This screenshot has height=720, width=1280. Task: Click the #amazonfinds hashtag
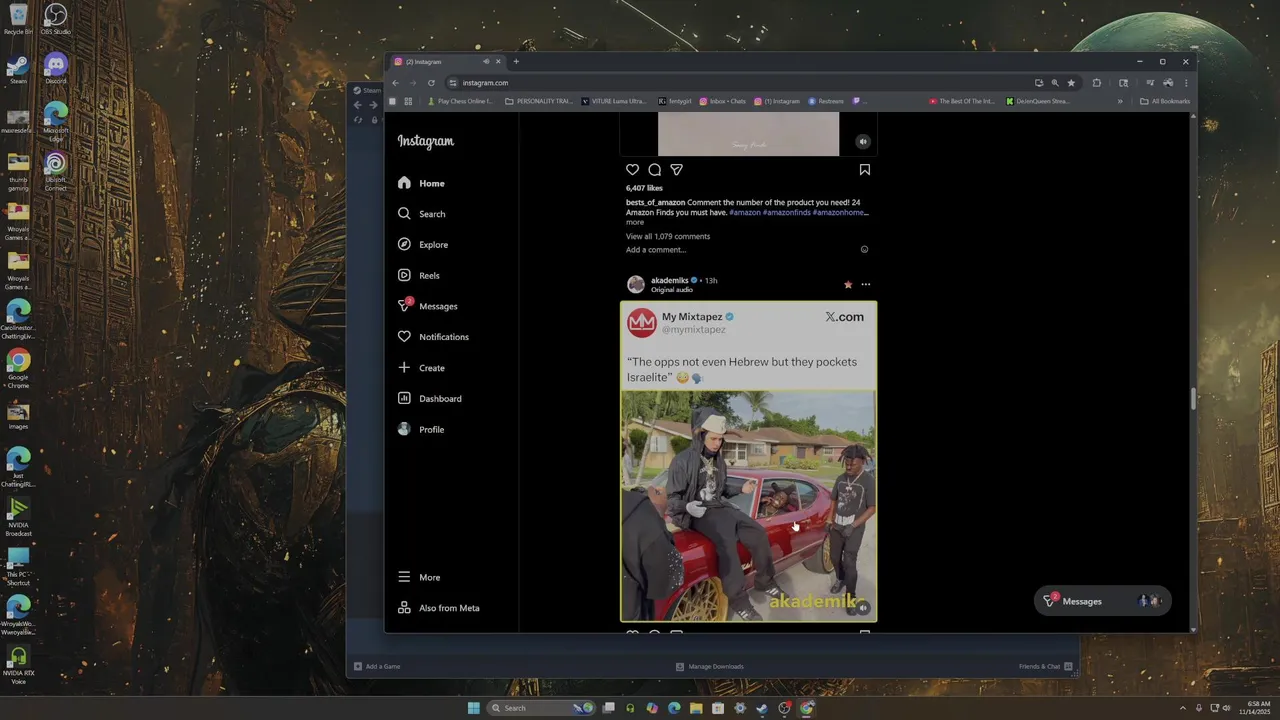click(x=786, y=212)
